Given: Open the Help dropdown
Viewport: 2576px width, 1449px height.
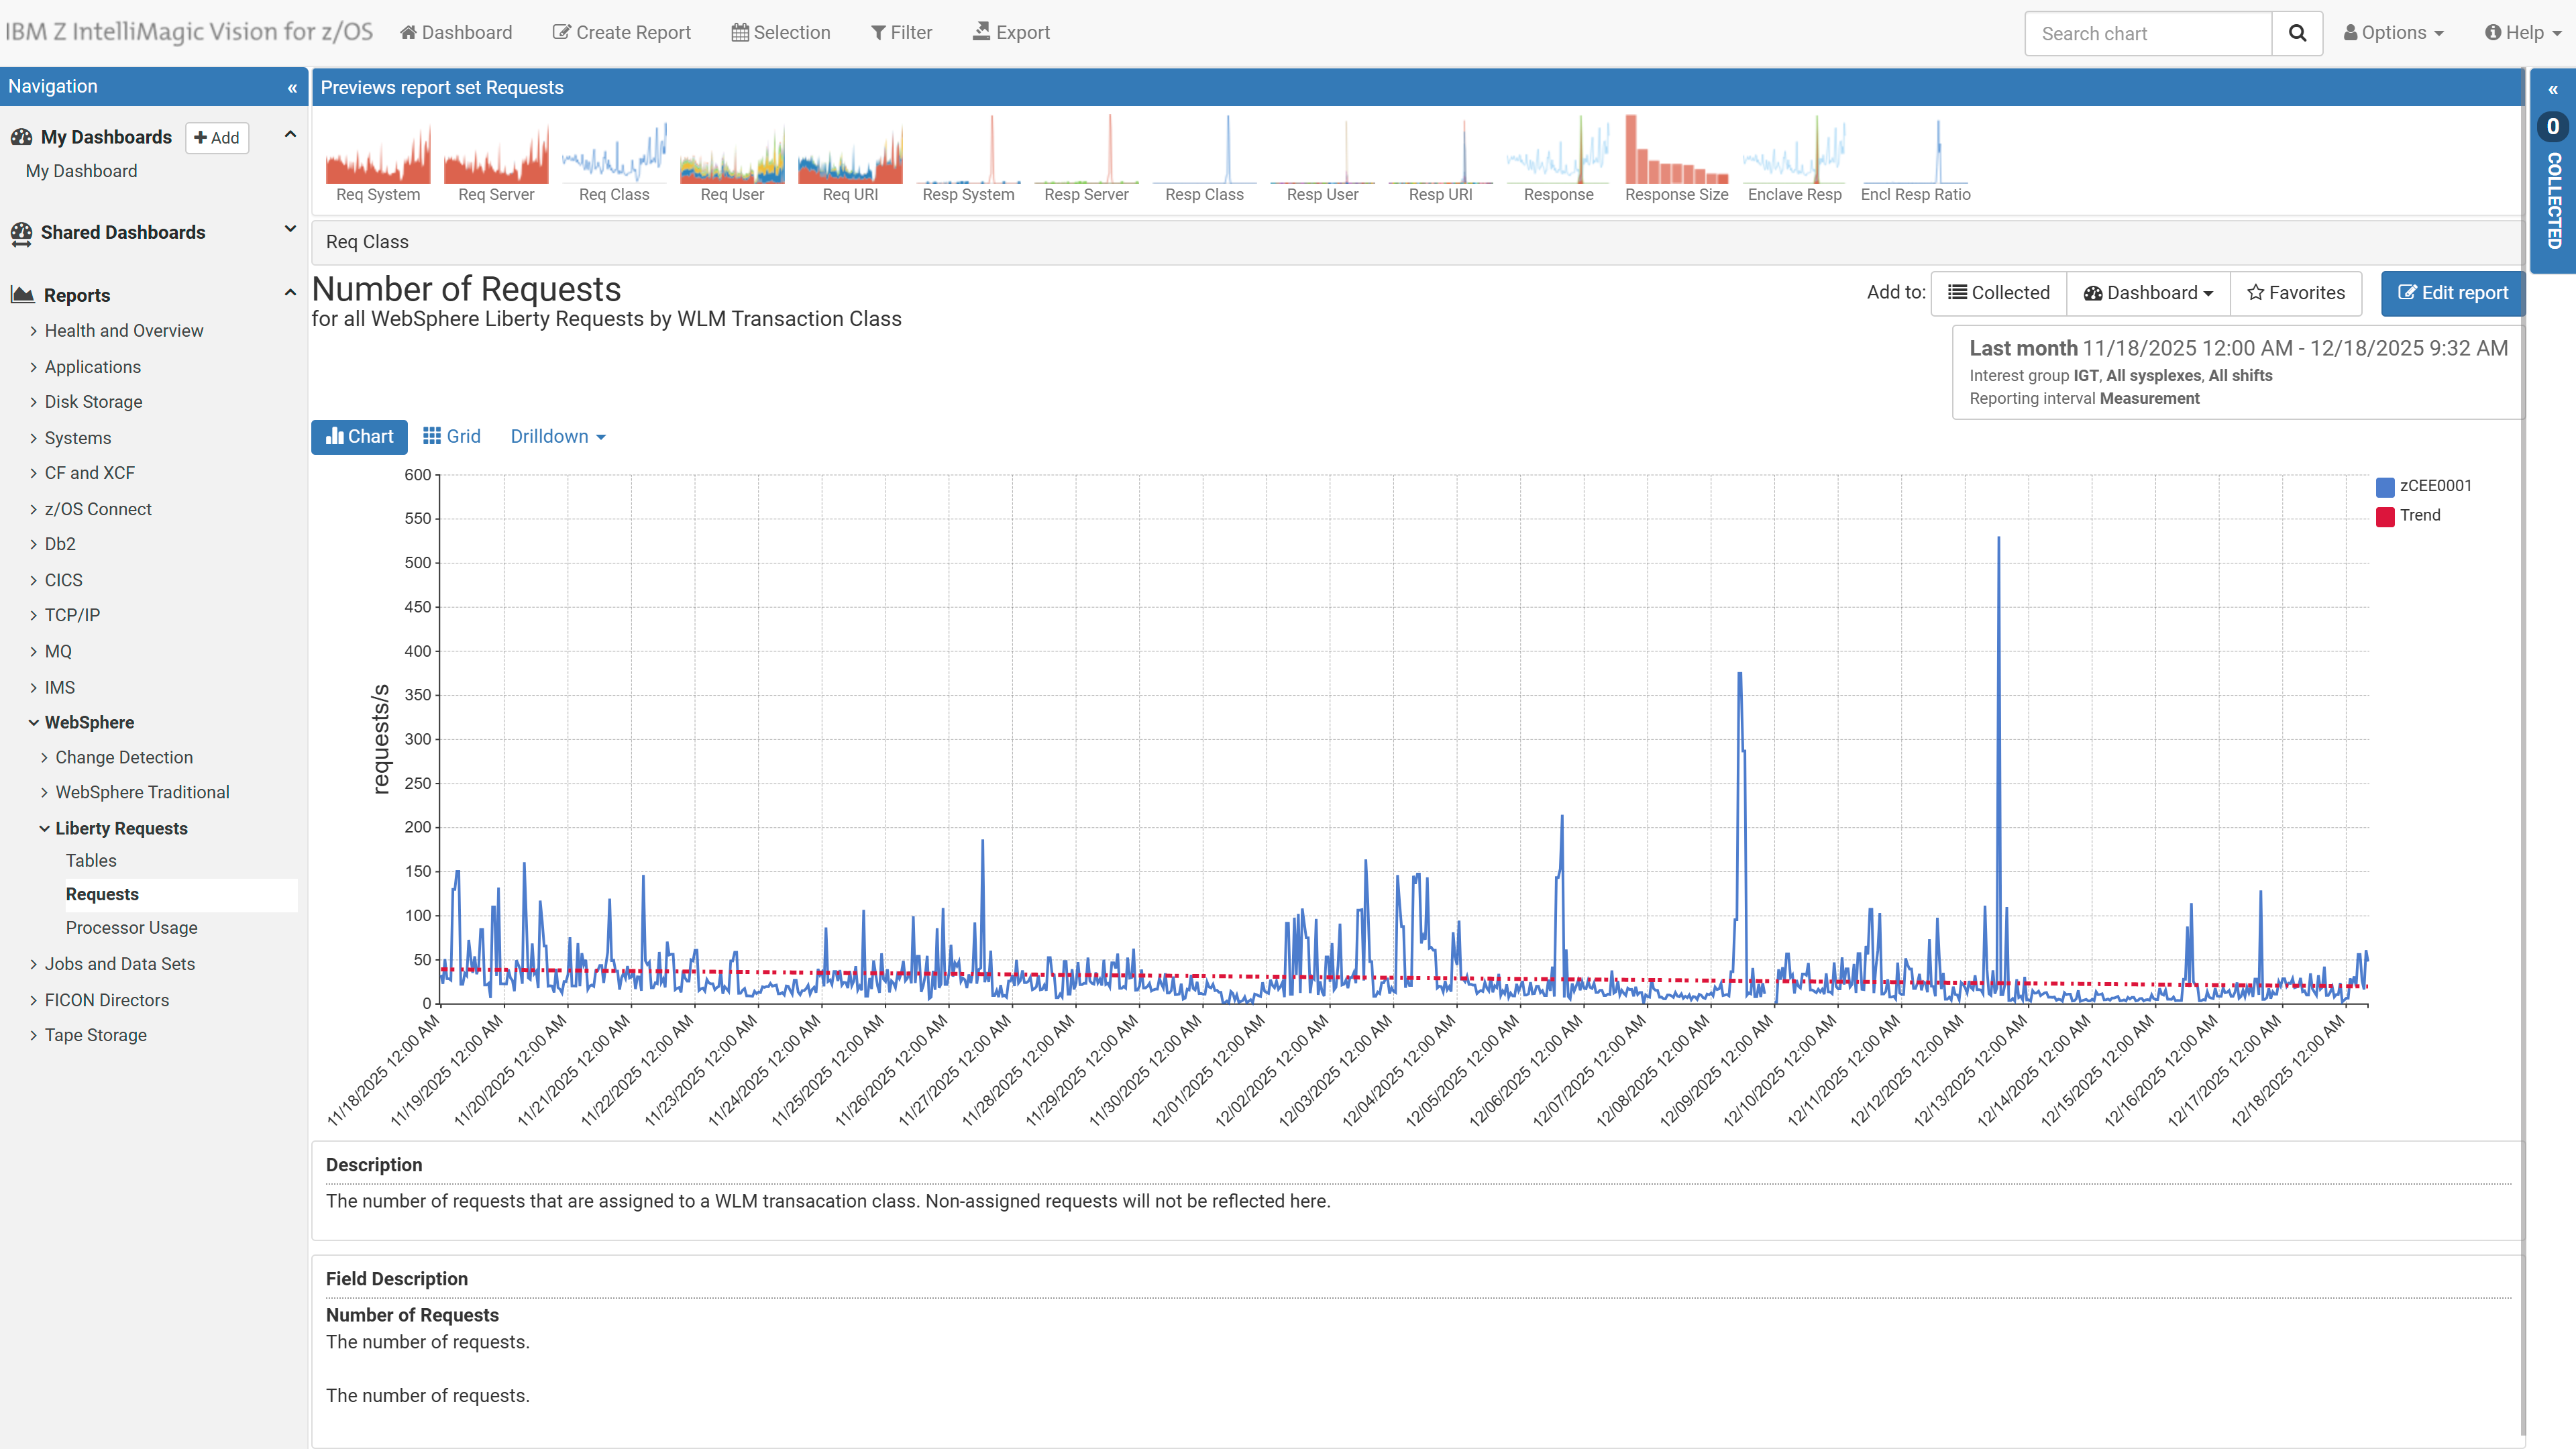Looking at the screenshot, I should coord(2523,33).
